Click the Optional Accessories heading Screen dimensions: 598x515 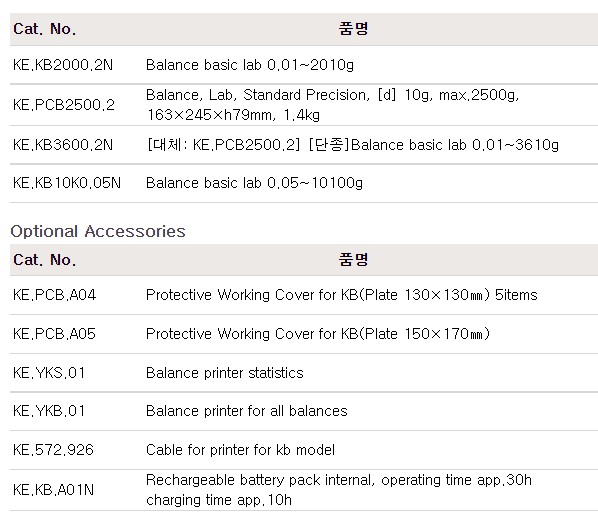[98, 231]
